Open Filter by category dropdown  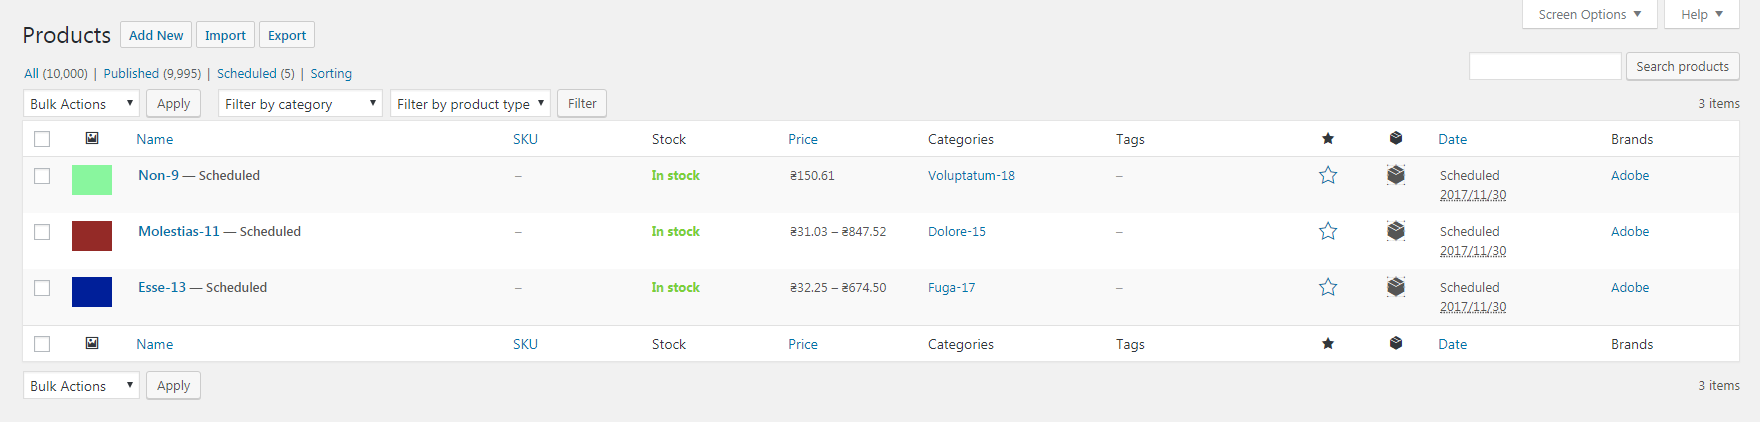[x=300, y=104]
